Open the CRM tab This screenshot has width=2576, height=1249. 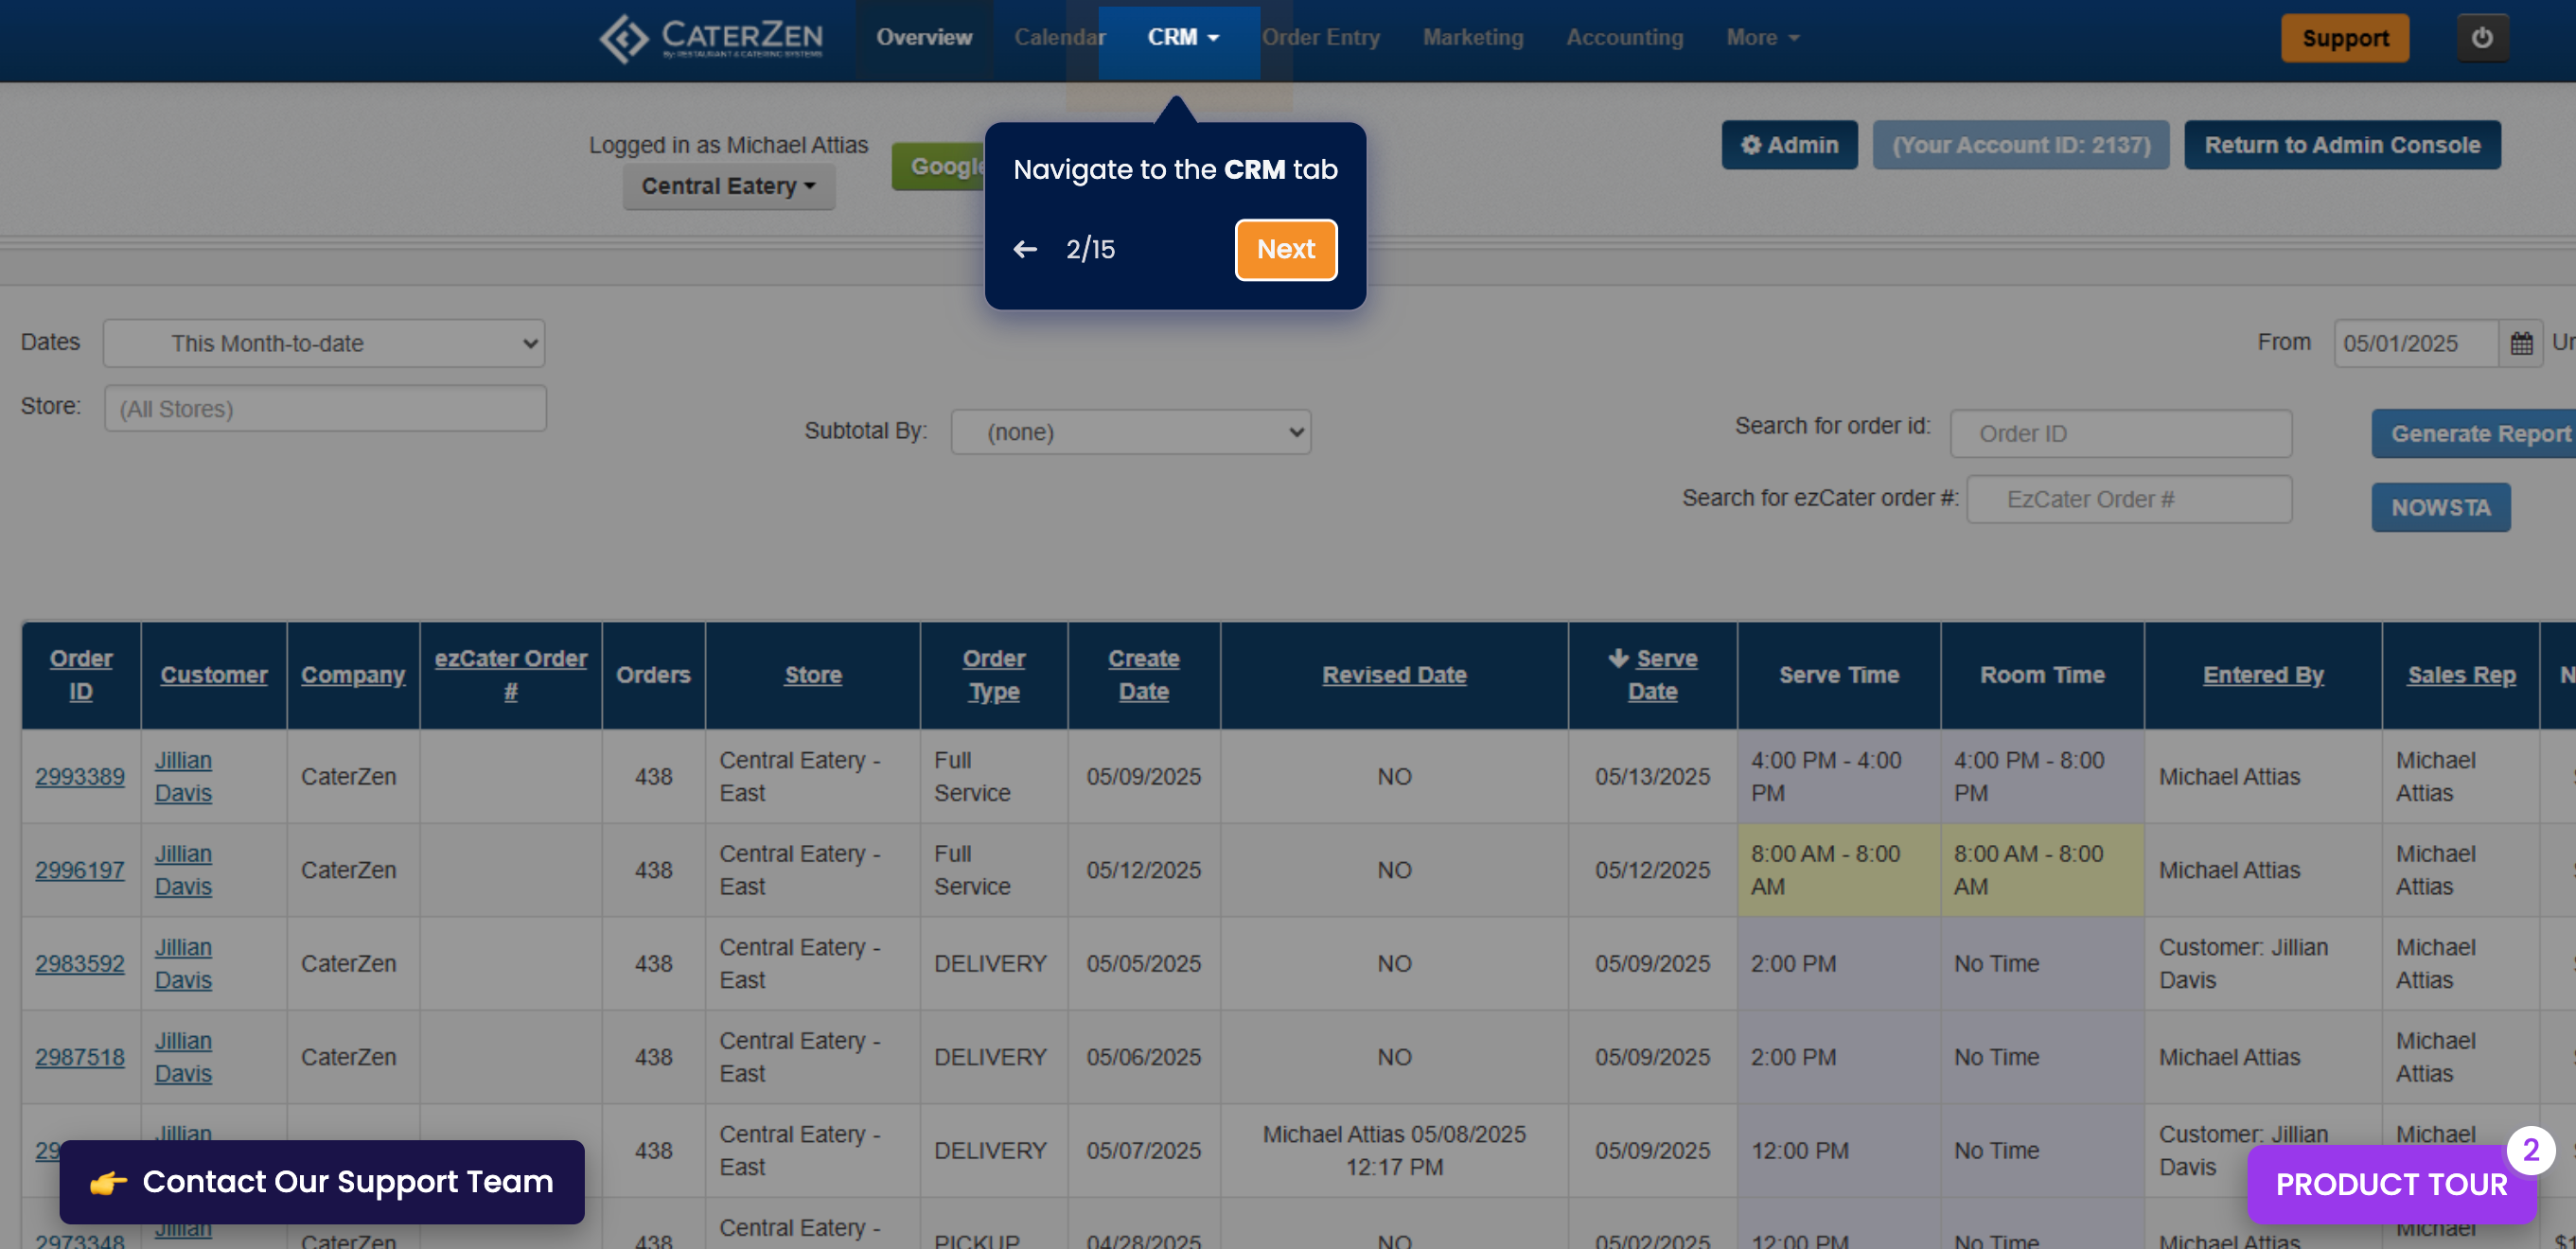coord(1181,38)
